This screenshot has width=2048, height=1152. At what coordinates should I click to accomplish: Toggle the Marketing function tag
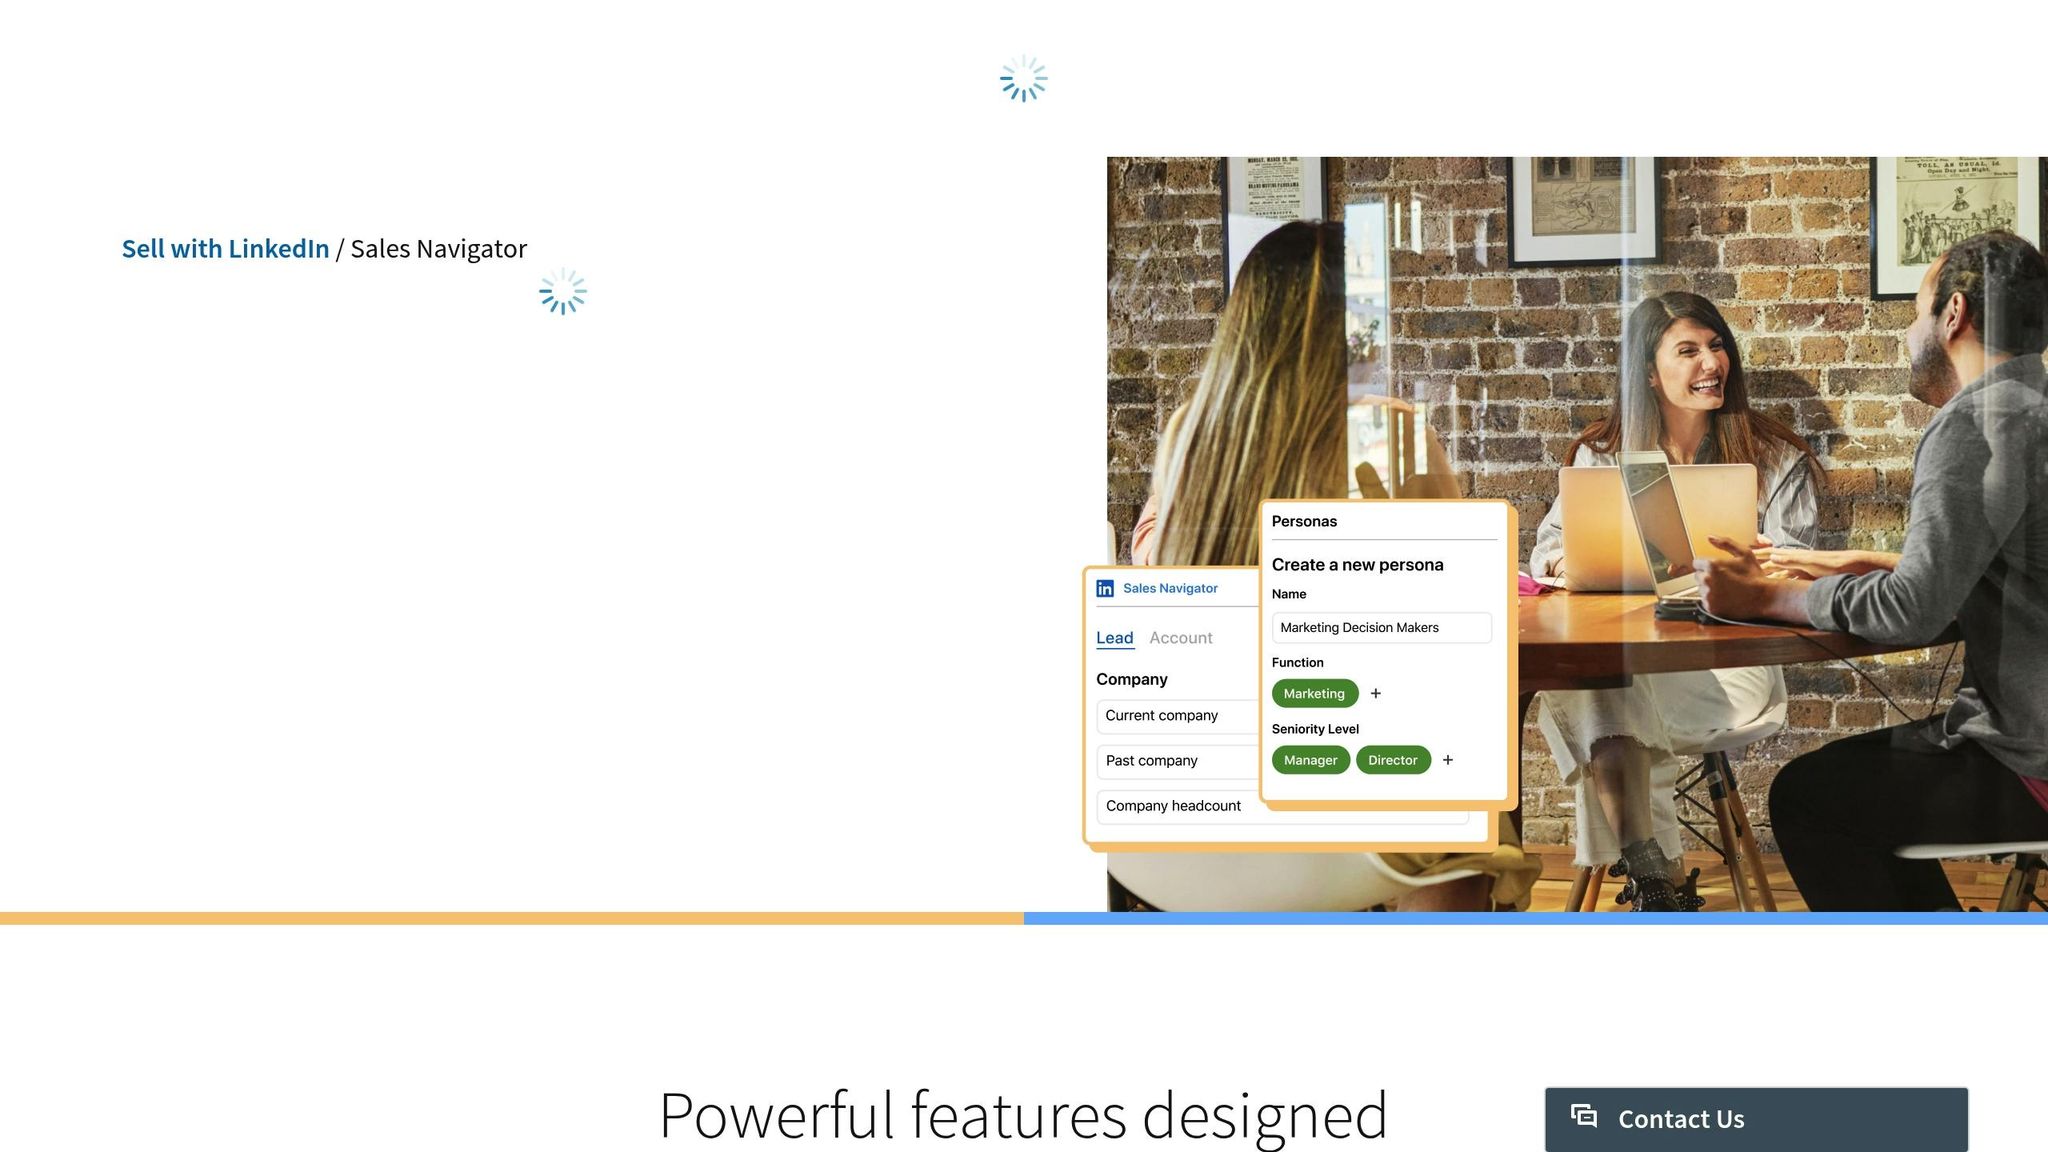pyautogui.click(x=1314, y=693)
